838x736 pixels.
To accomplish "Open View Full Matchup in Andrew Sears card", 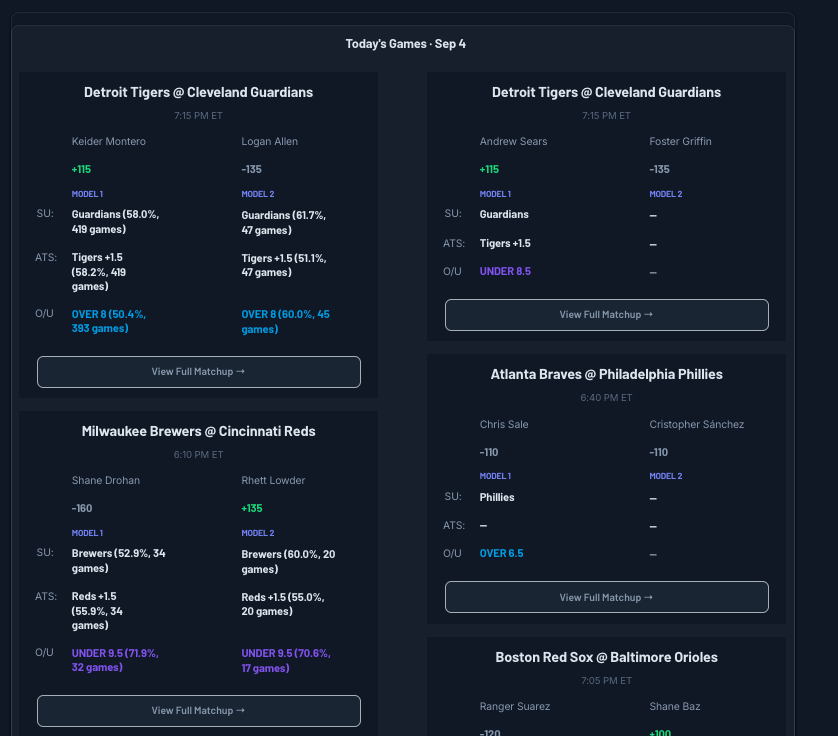I will [x=607, y=315].
